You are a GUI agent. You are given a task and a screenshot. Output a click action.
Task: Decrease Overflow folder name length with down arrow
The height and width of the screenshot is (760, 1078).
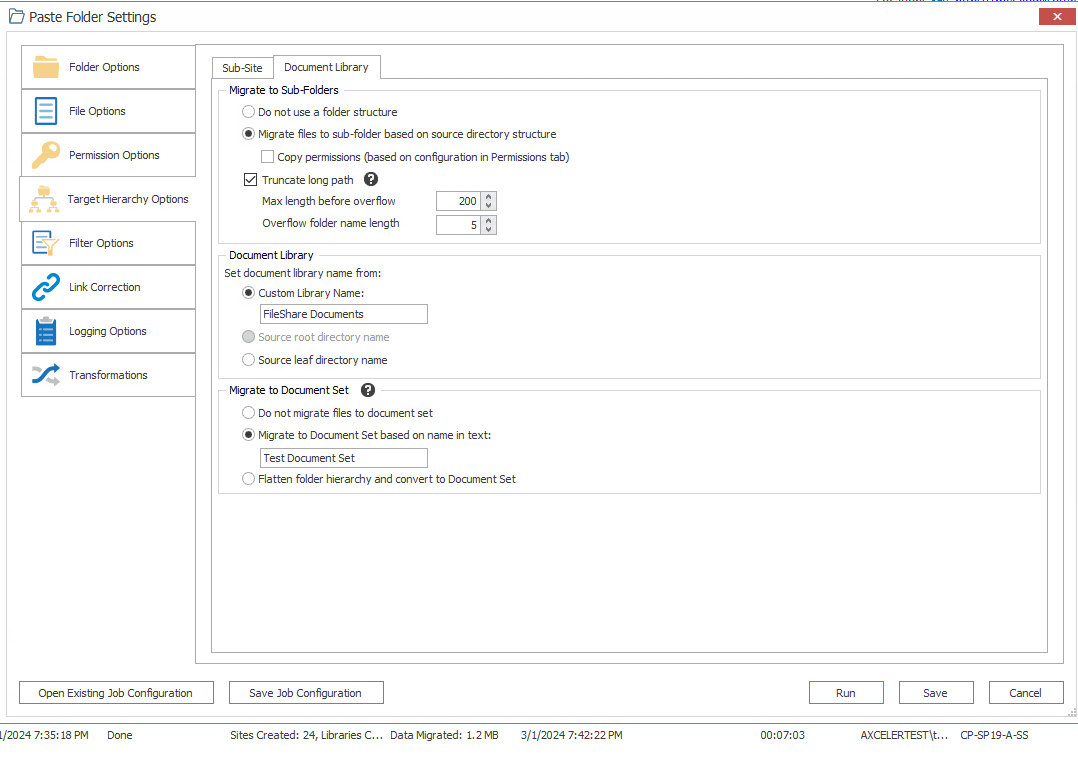click(489, 229)
